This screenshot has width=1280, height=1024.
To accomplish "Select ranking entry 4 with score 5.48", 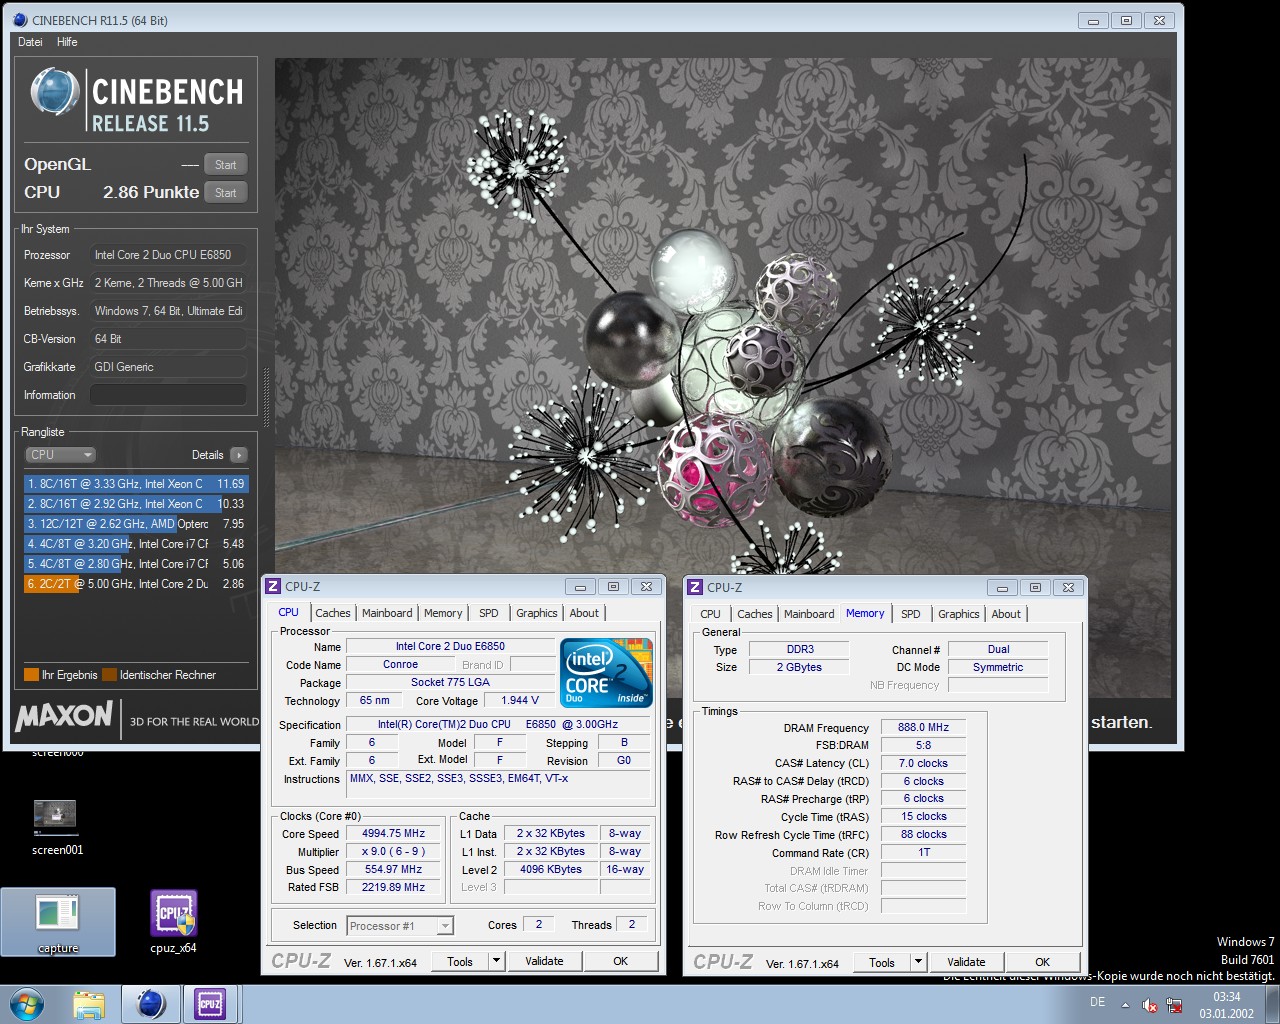I will 135,544.
